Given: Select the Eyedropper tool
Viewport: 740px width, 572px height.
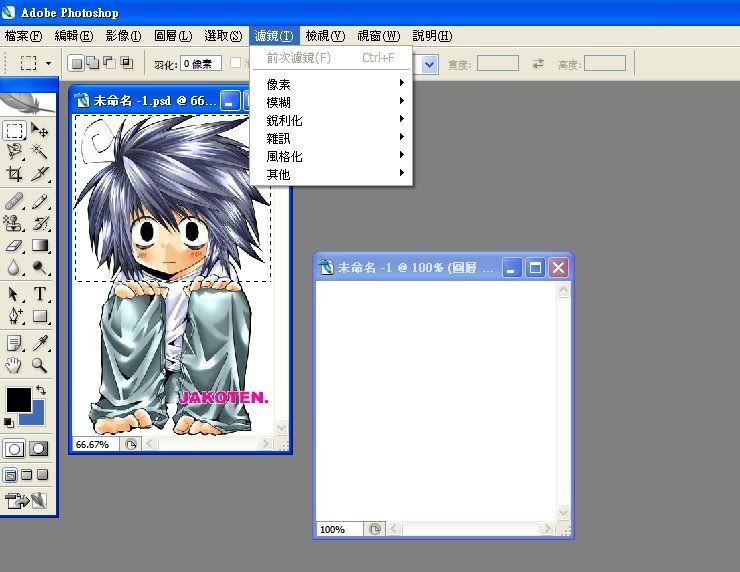Looking at the screenshot, I should (x=40, y=343).
